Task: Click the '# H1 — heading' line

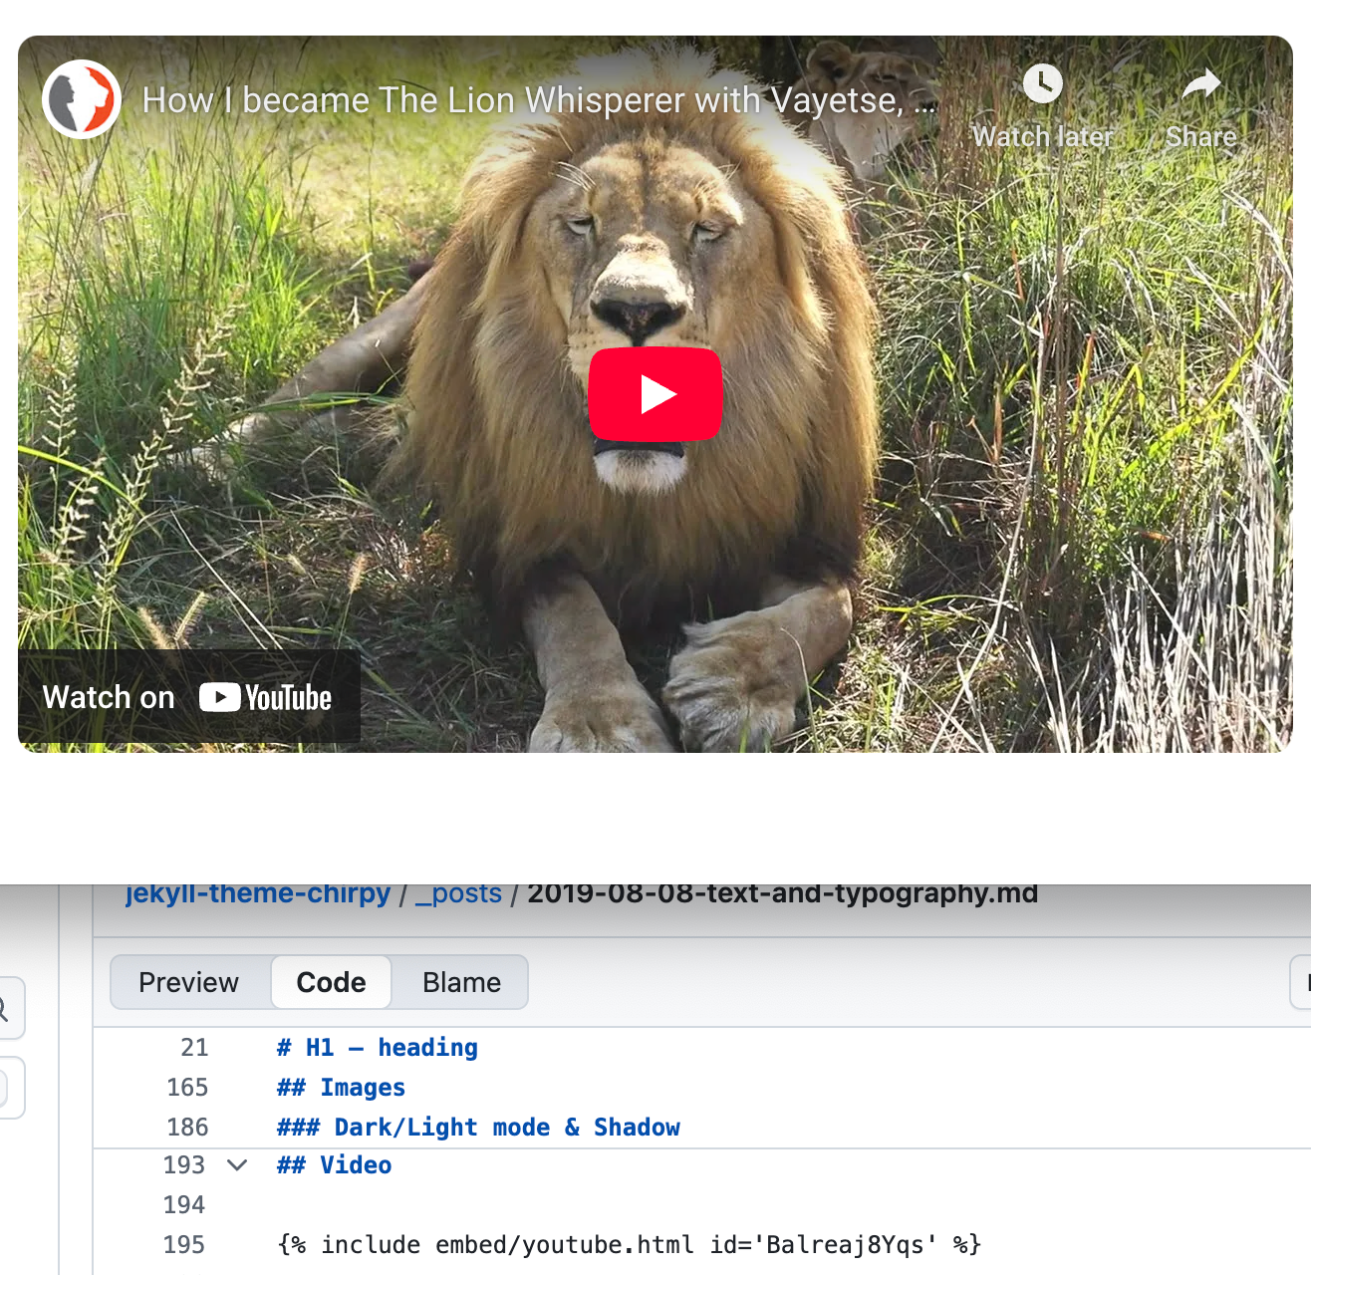Action: pyautogui.click(x=377, y=1047)
